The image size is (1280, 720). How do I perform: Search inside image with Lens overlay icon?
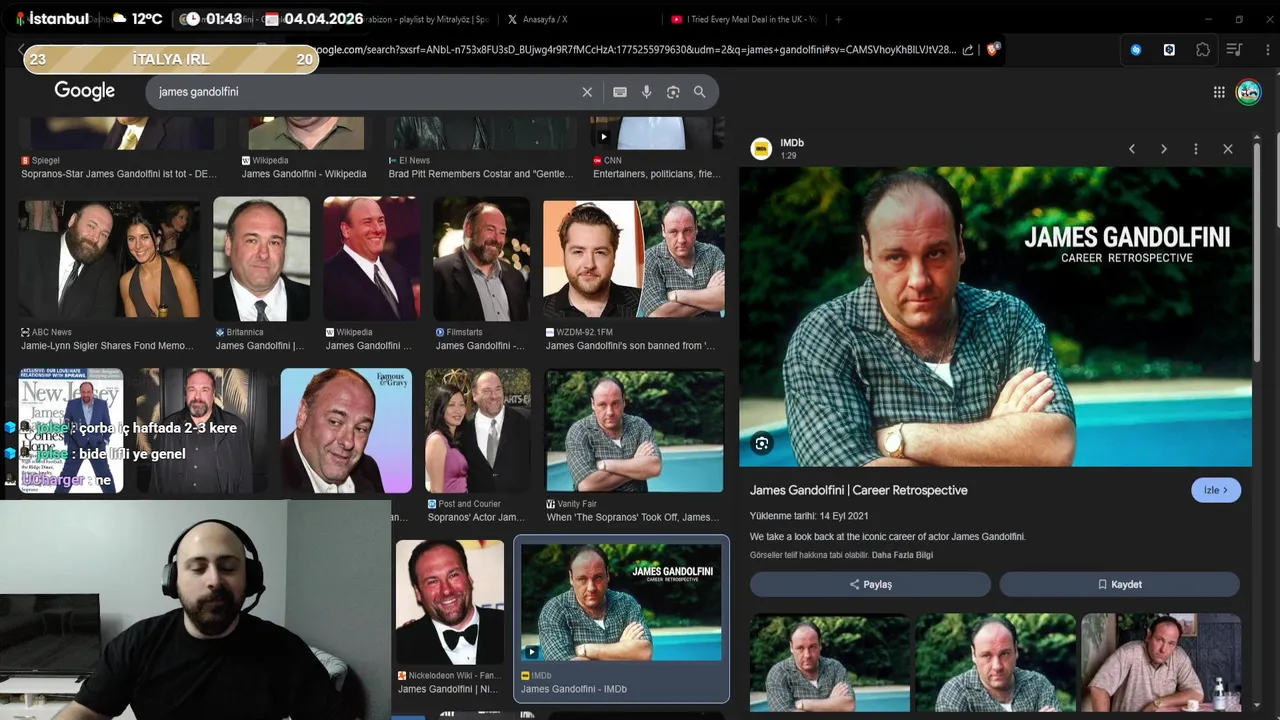click(x=763, y=443)
